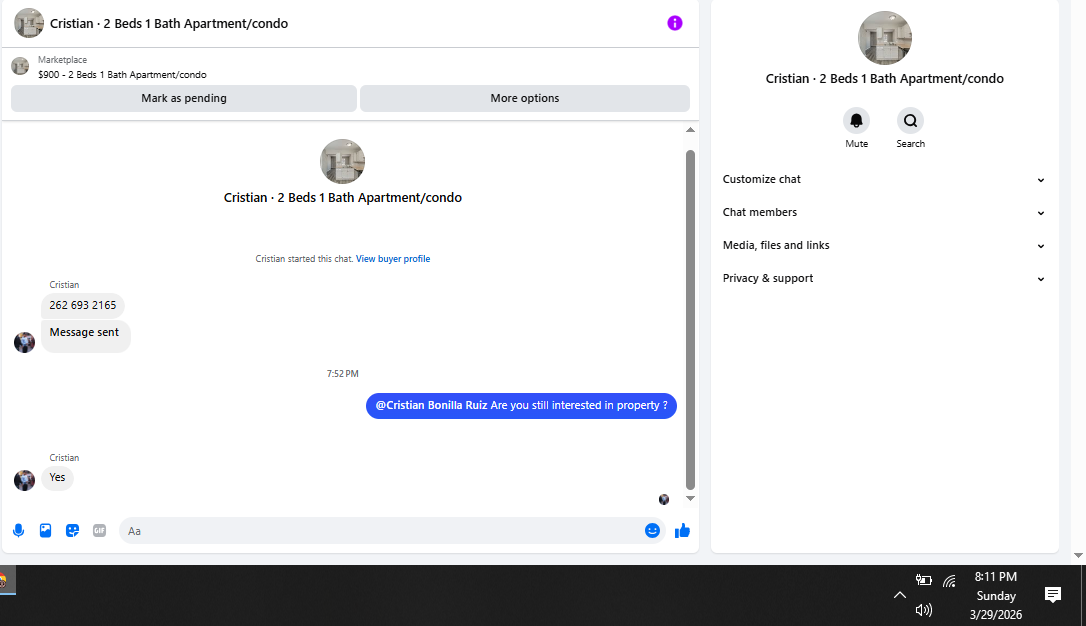The height and width of the screenshot is (626, 1086).
Task: Click the chat scrollbar up arrow
Action: click(691, 130)
